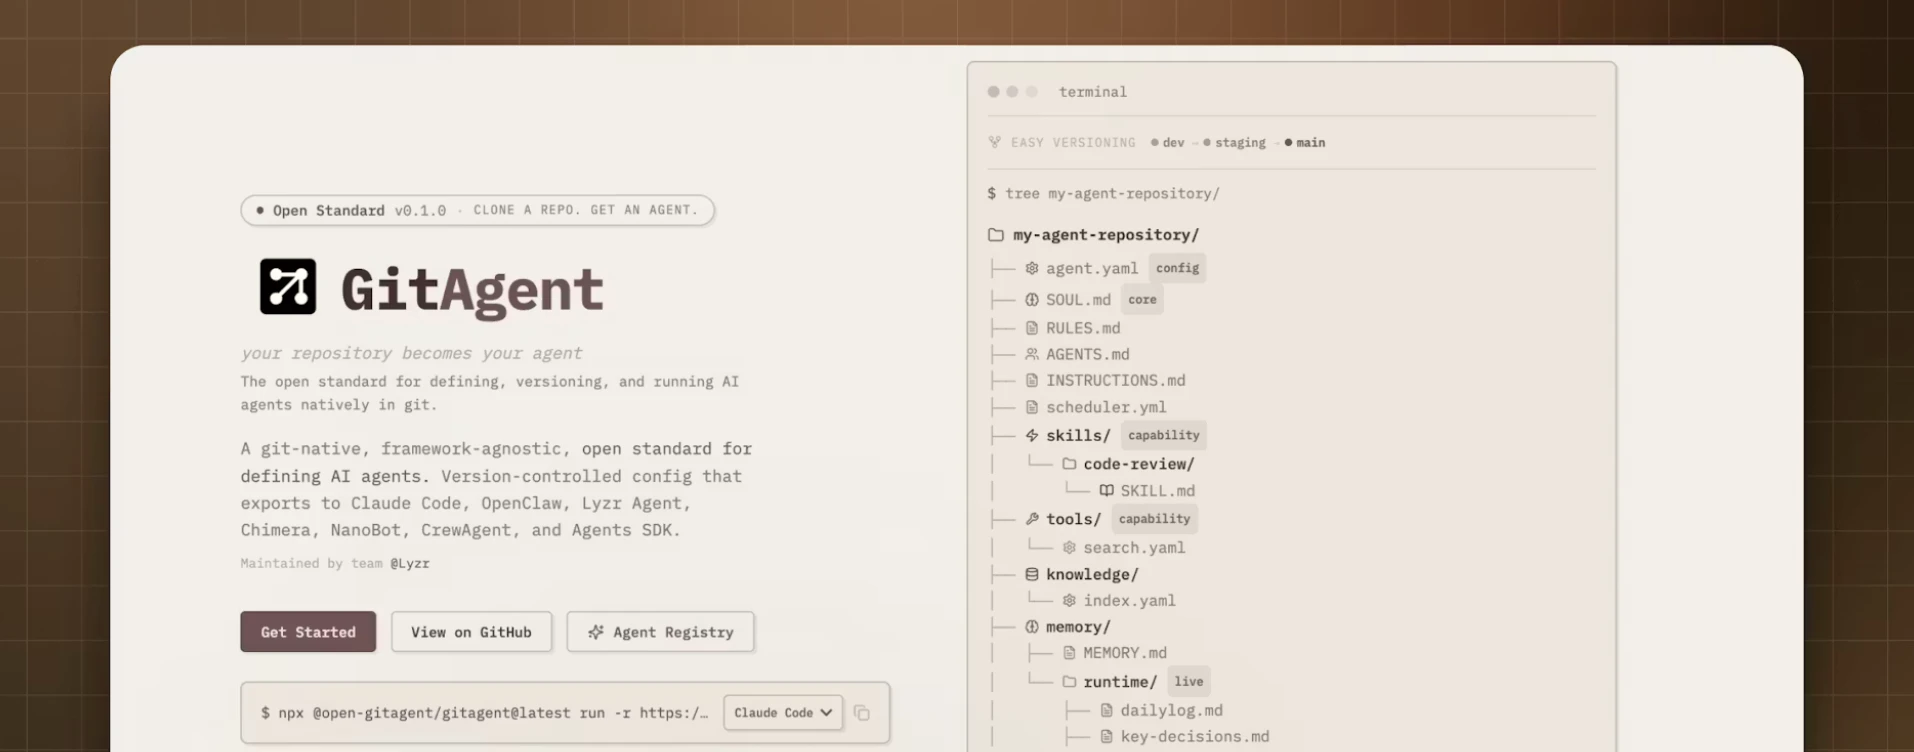Select AGENTS.md in the tree
Screen dimensions: 1914x752
(x=1088, y=354)
